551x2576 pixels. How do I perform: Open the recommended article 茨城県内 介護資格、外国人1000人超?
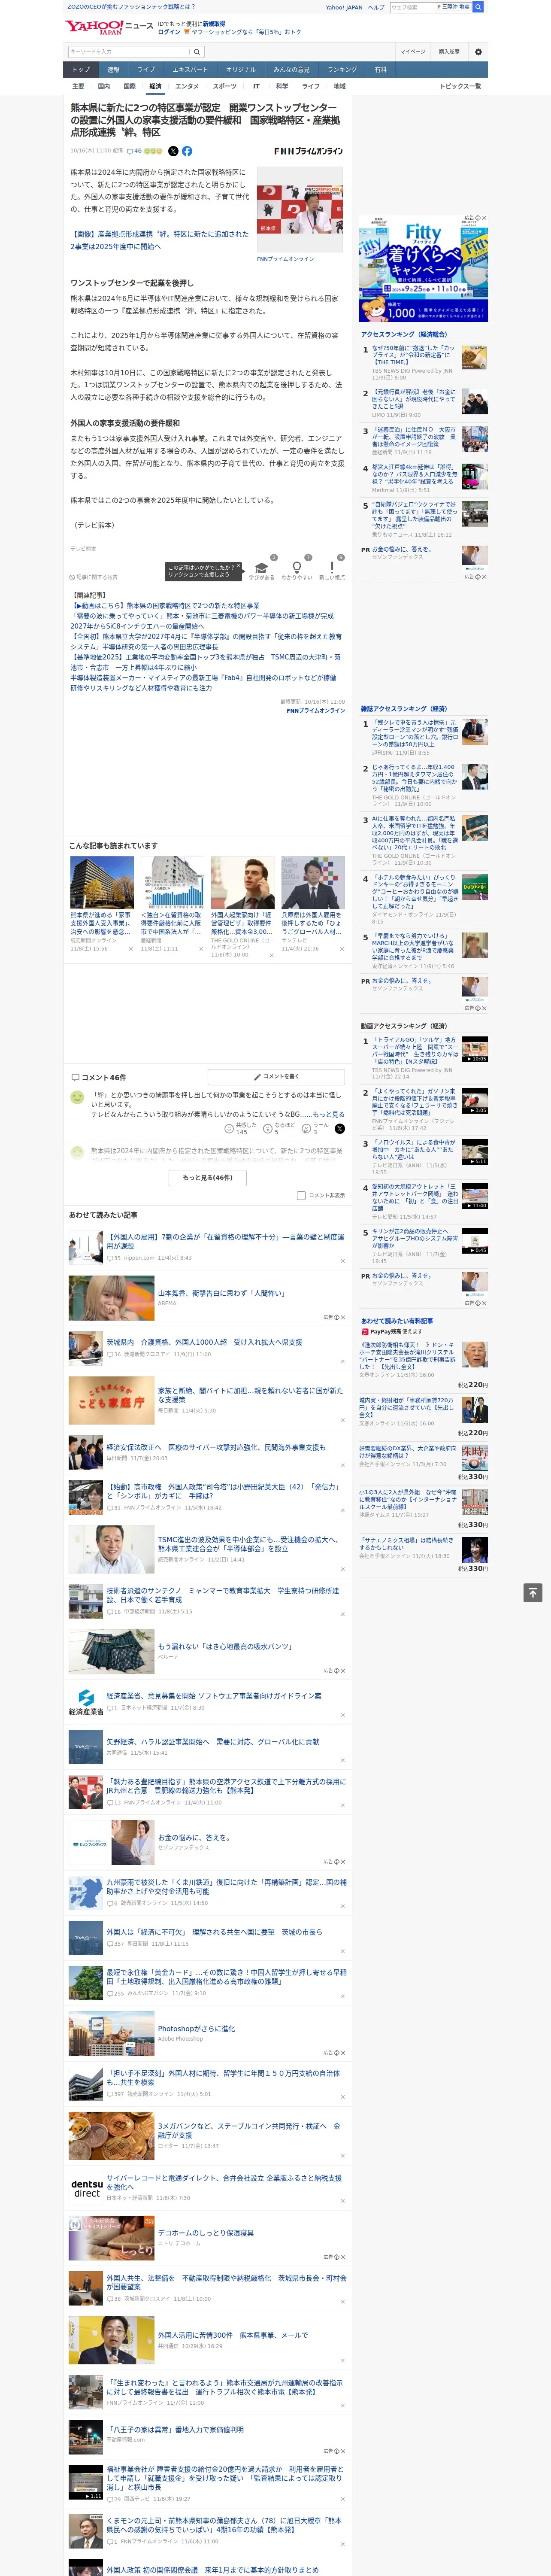[x=204, y=1343]
